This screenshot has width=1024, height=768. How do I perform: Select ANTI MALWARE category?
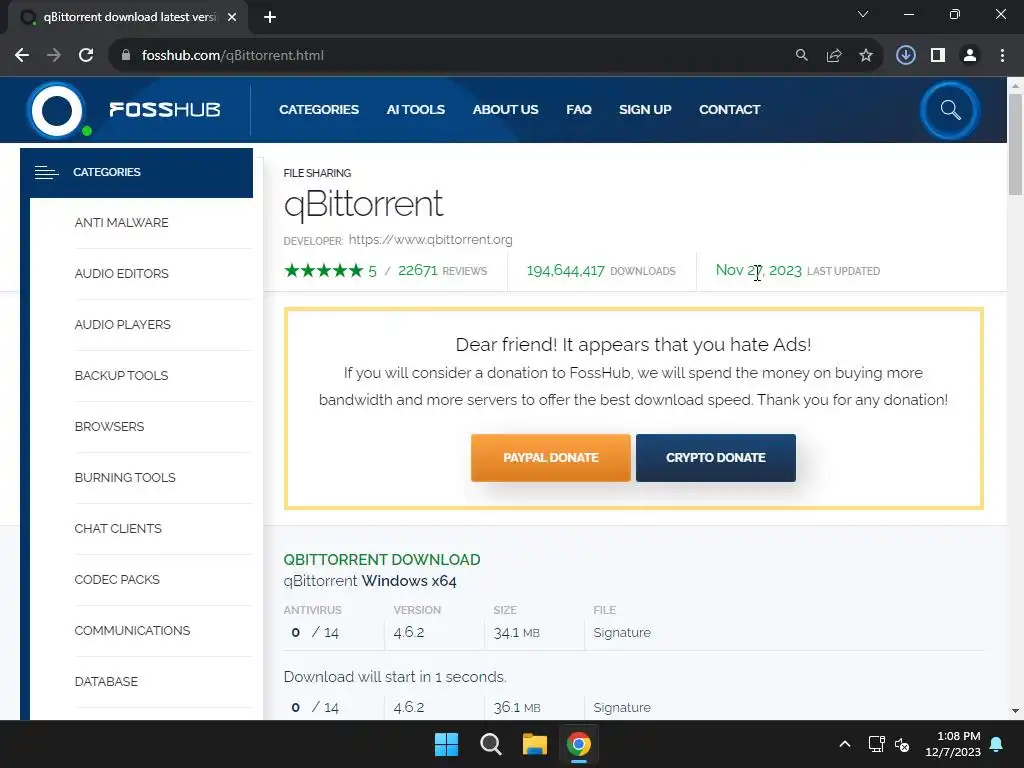click(x=121, y=223)
